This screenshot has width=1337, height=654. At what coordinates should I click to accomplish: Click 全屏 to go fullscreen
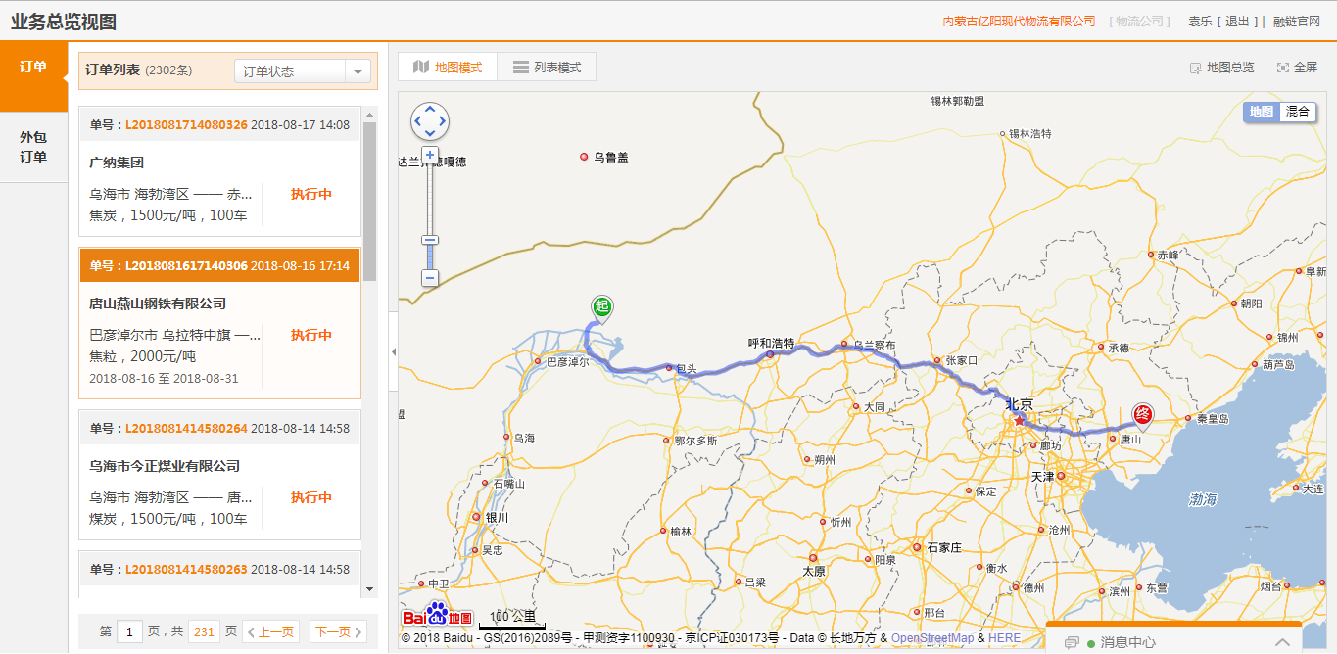point(1297,68)
